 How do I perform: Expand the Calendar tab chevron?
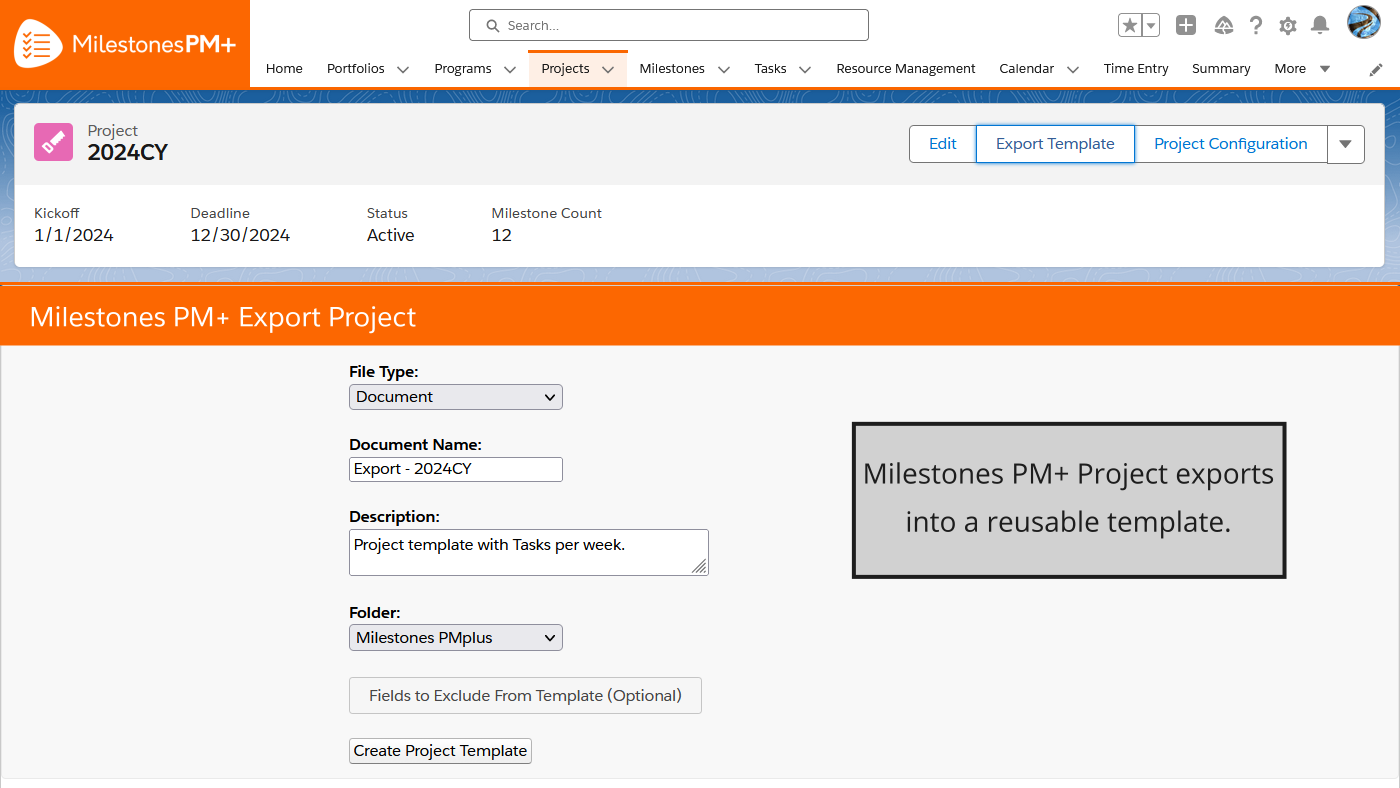tap(1073, 70)
